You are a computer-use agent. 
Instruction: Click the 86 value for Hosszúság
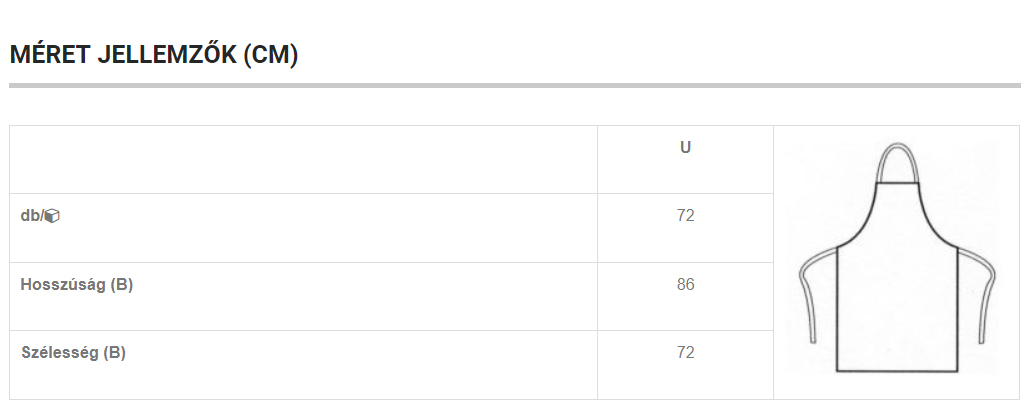685,285
